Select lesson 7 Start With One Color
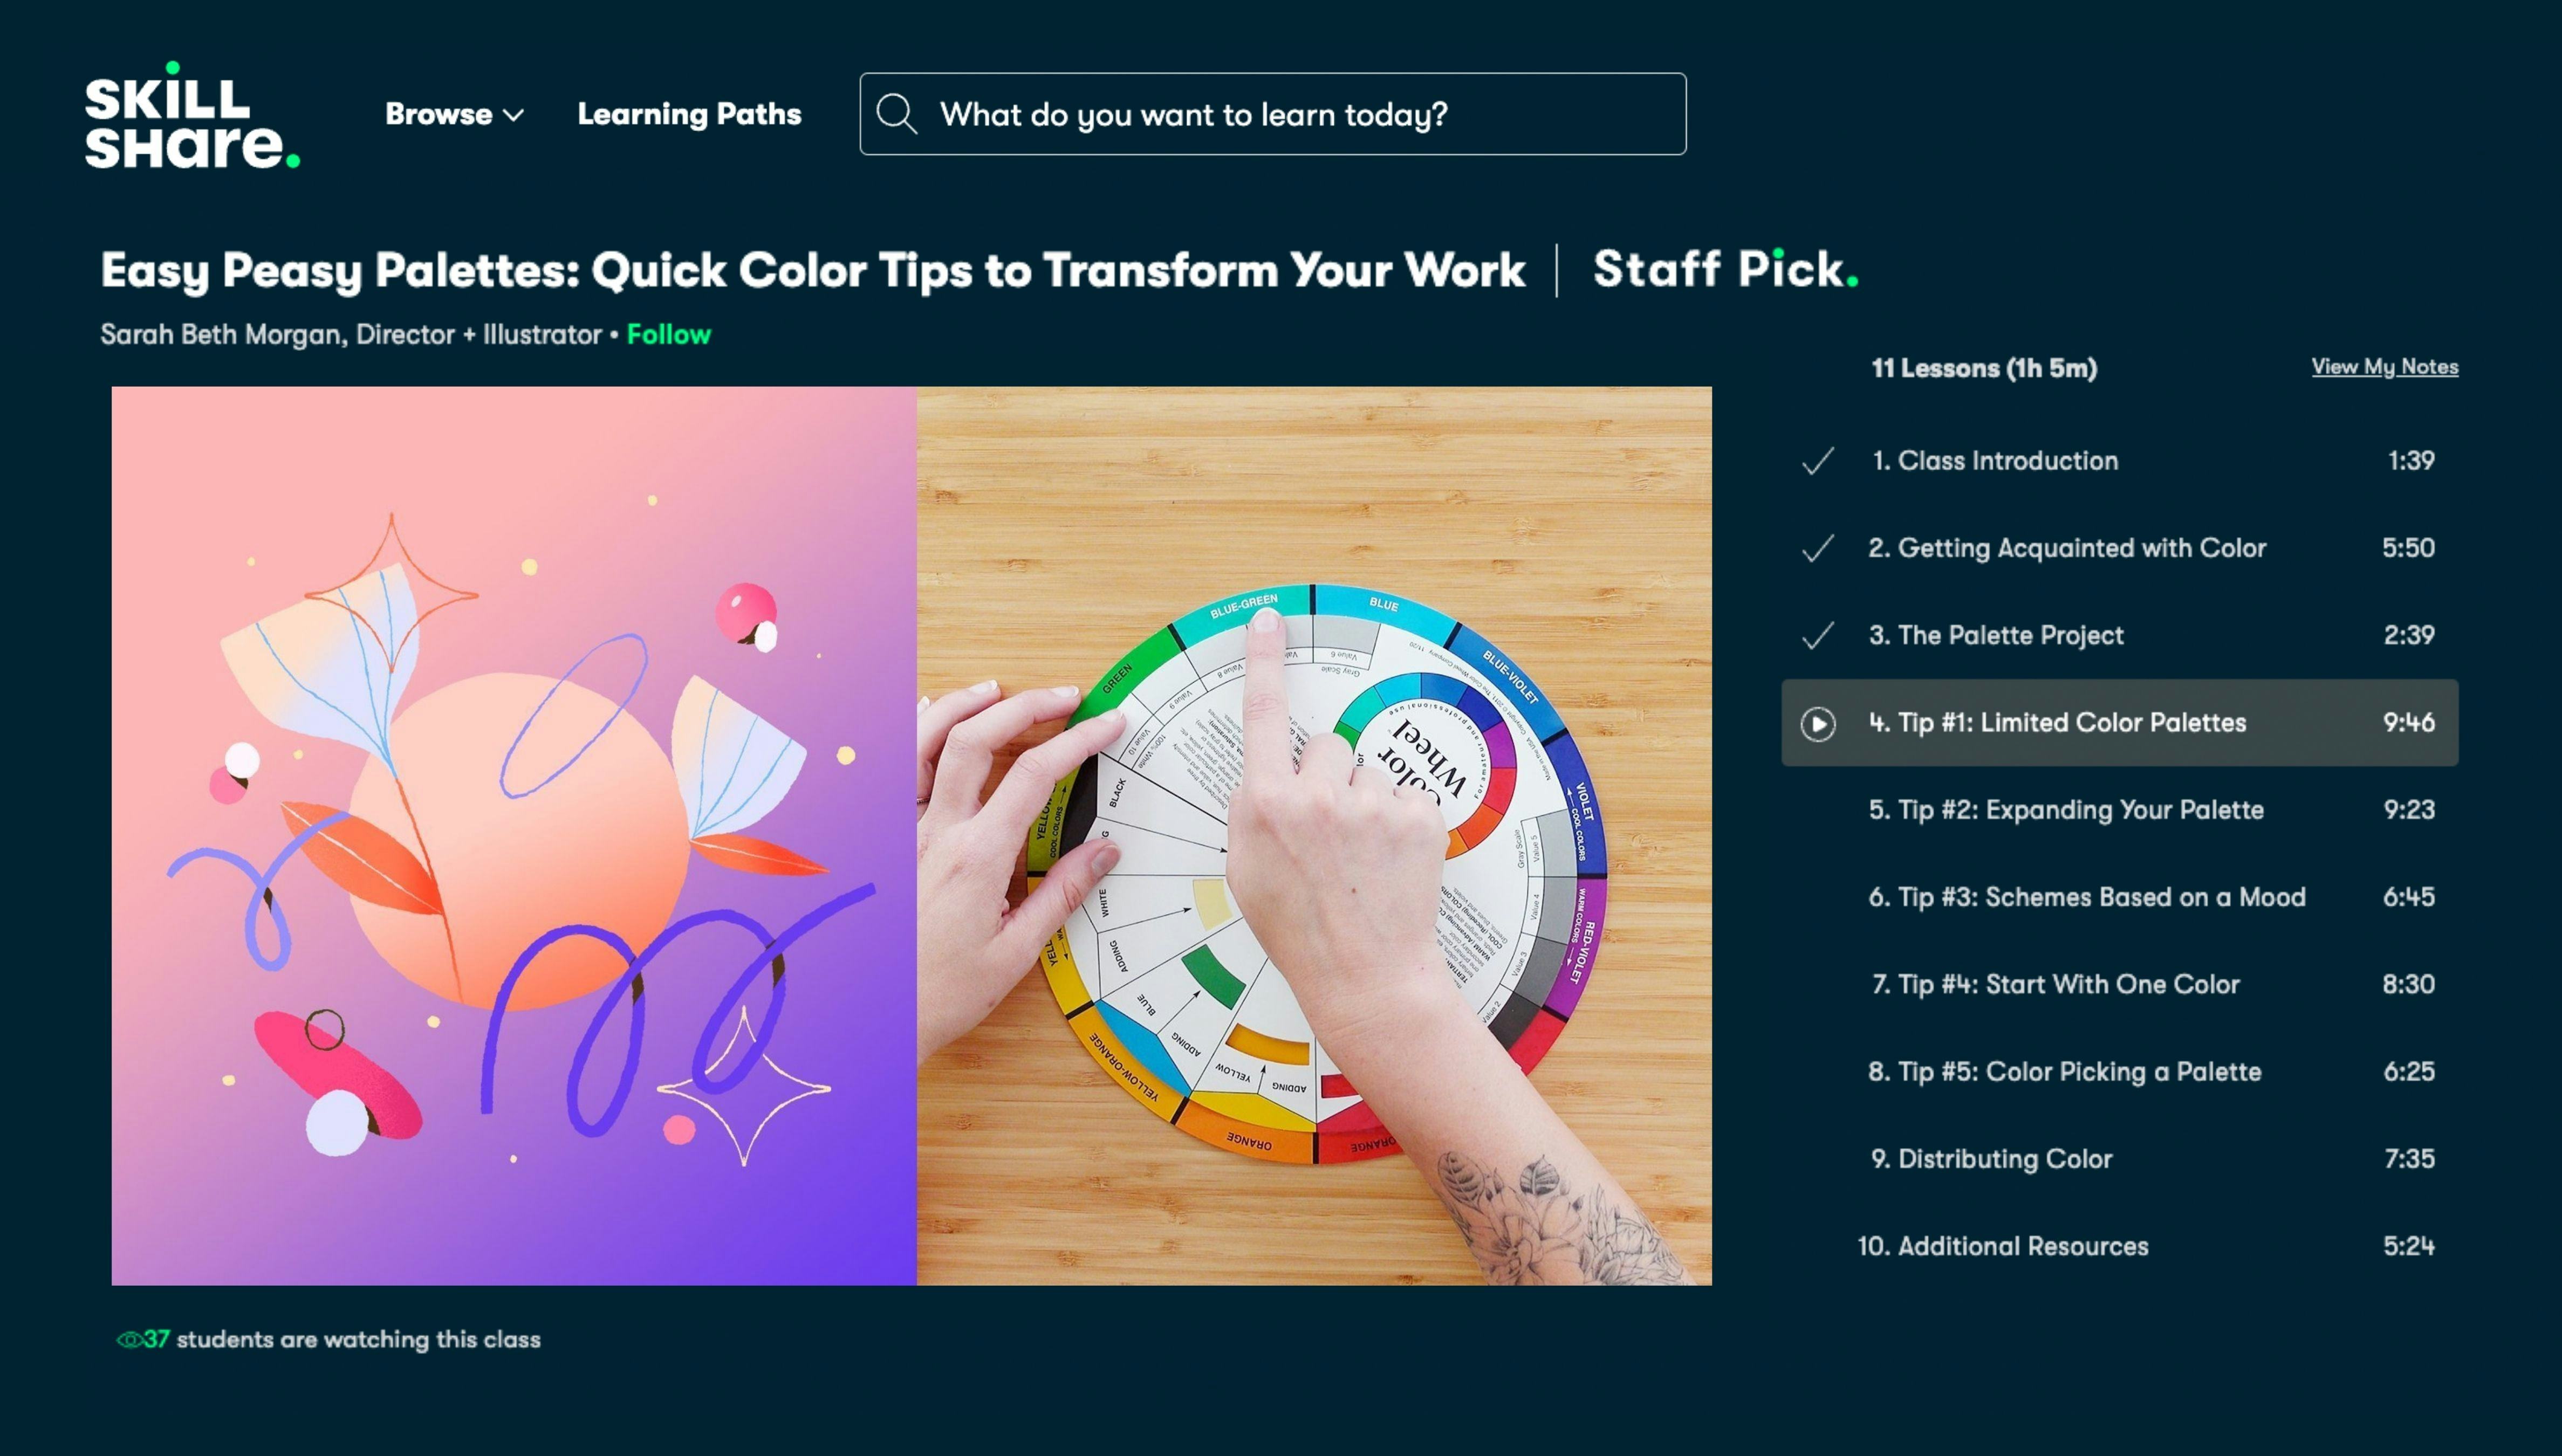2562x1456 pixels. coord(2120,984)
